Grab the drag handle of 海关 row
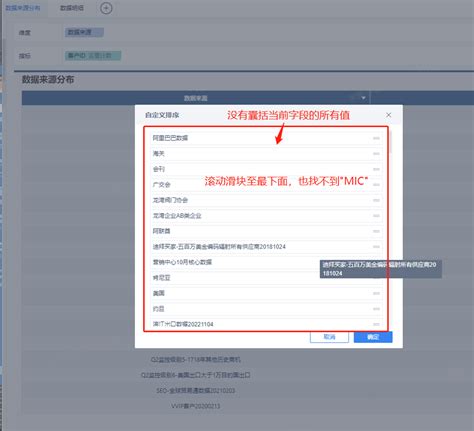Viewport: 474px width, 431px height. click(x=376, y=154)
